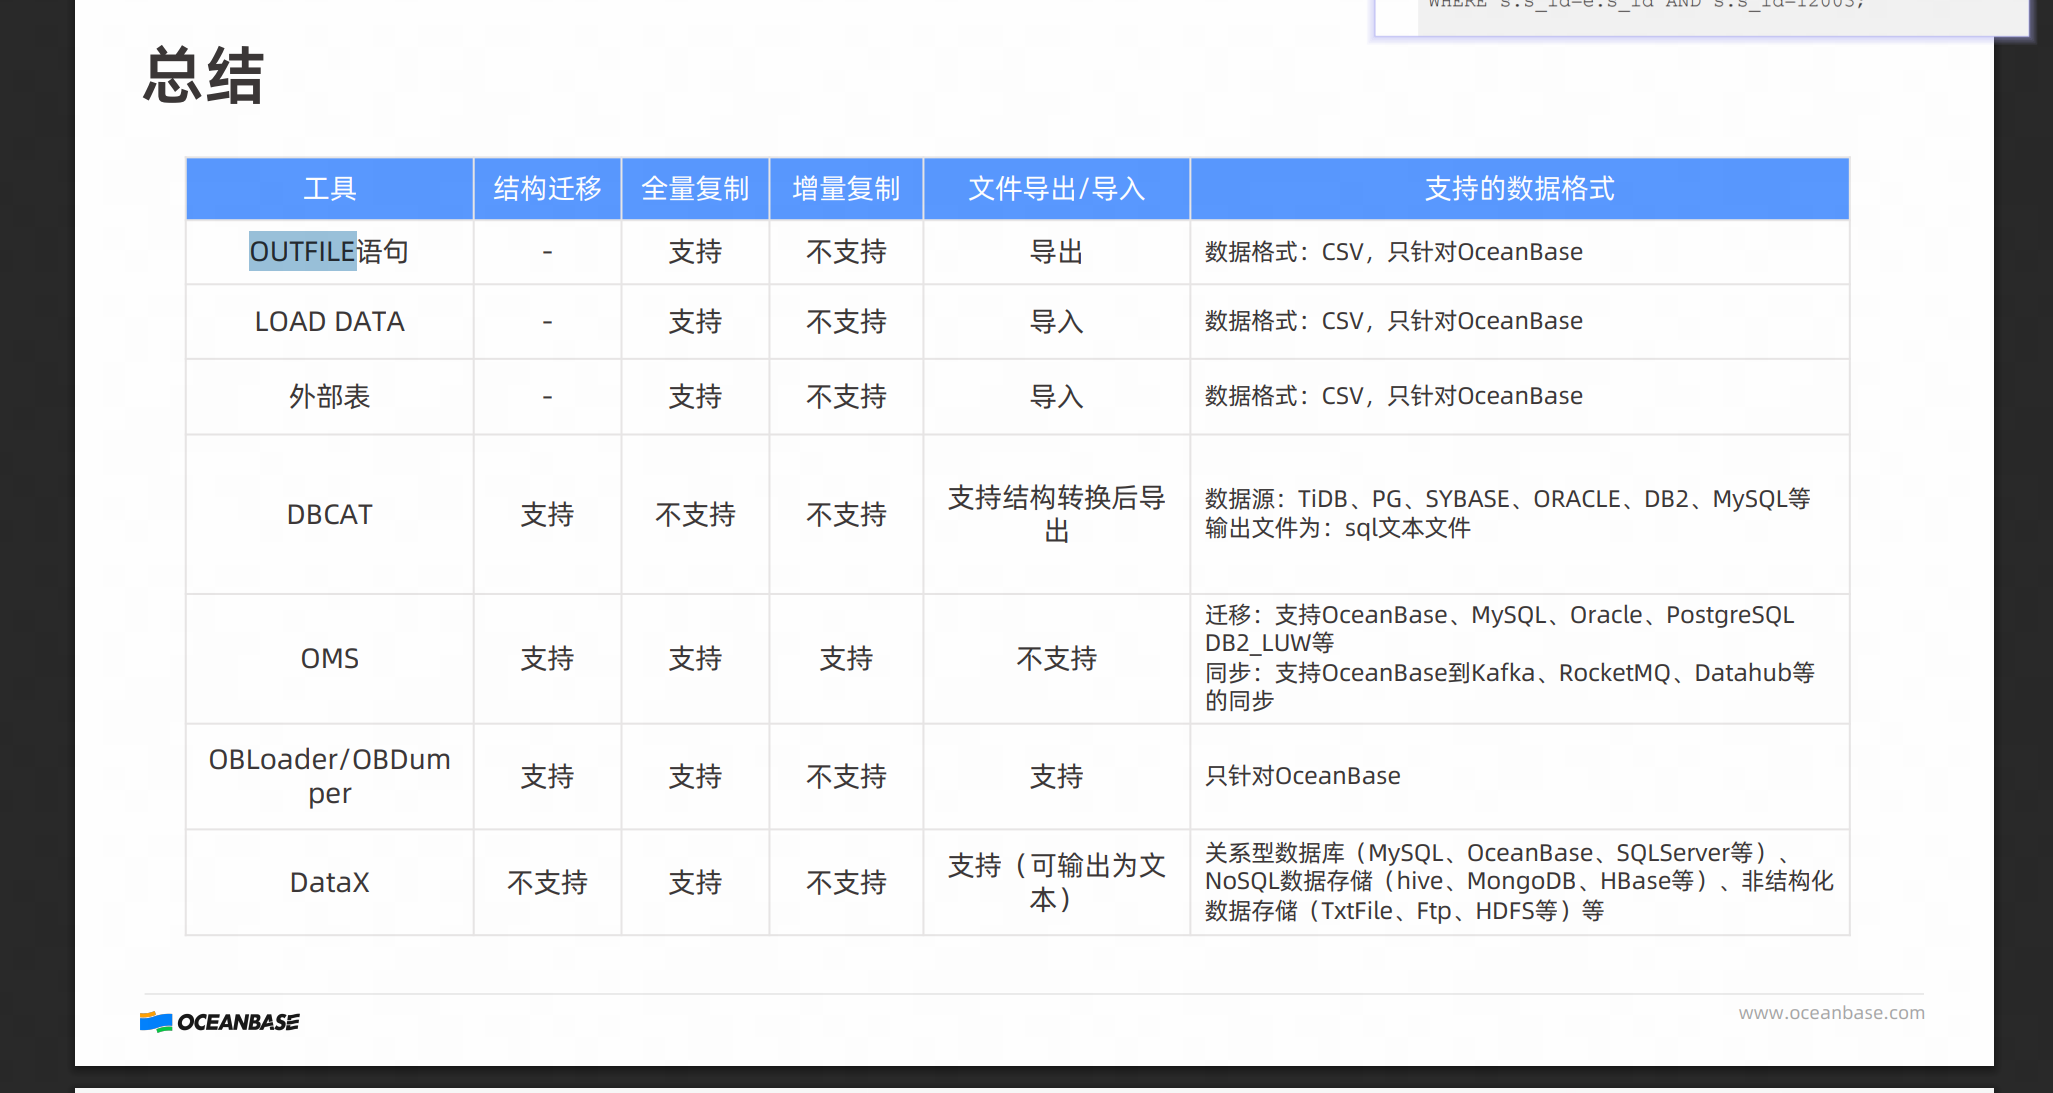This screenshot has height=1093, width=2053.
Task: Click the SQL code snippet at top
Action: (x=1645, y=6)
